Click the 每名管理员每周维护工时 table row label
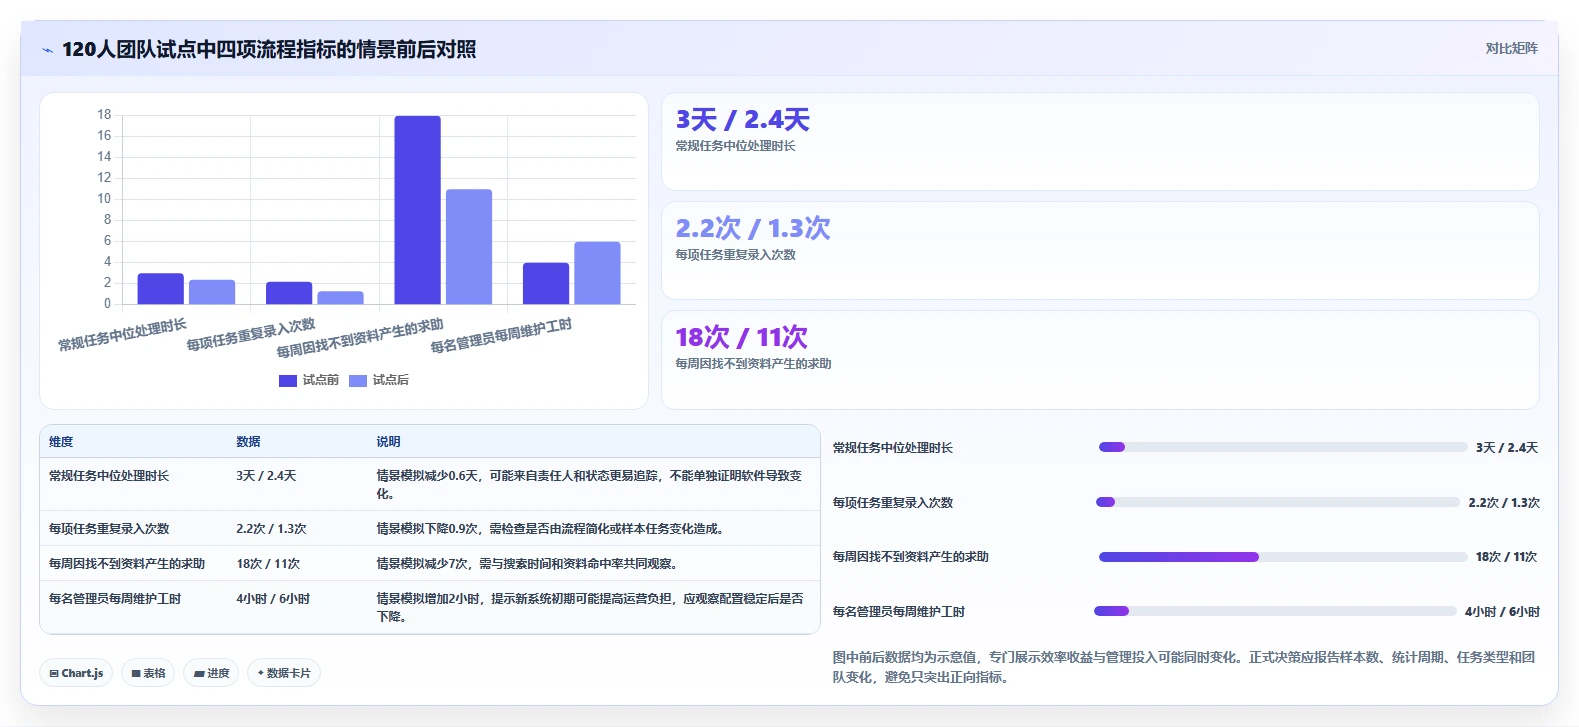 point(115,599)
